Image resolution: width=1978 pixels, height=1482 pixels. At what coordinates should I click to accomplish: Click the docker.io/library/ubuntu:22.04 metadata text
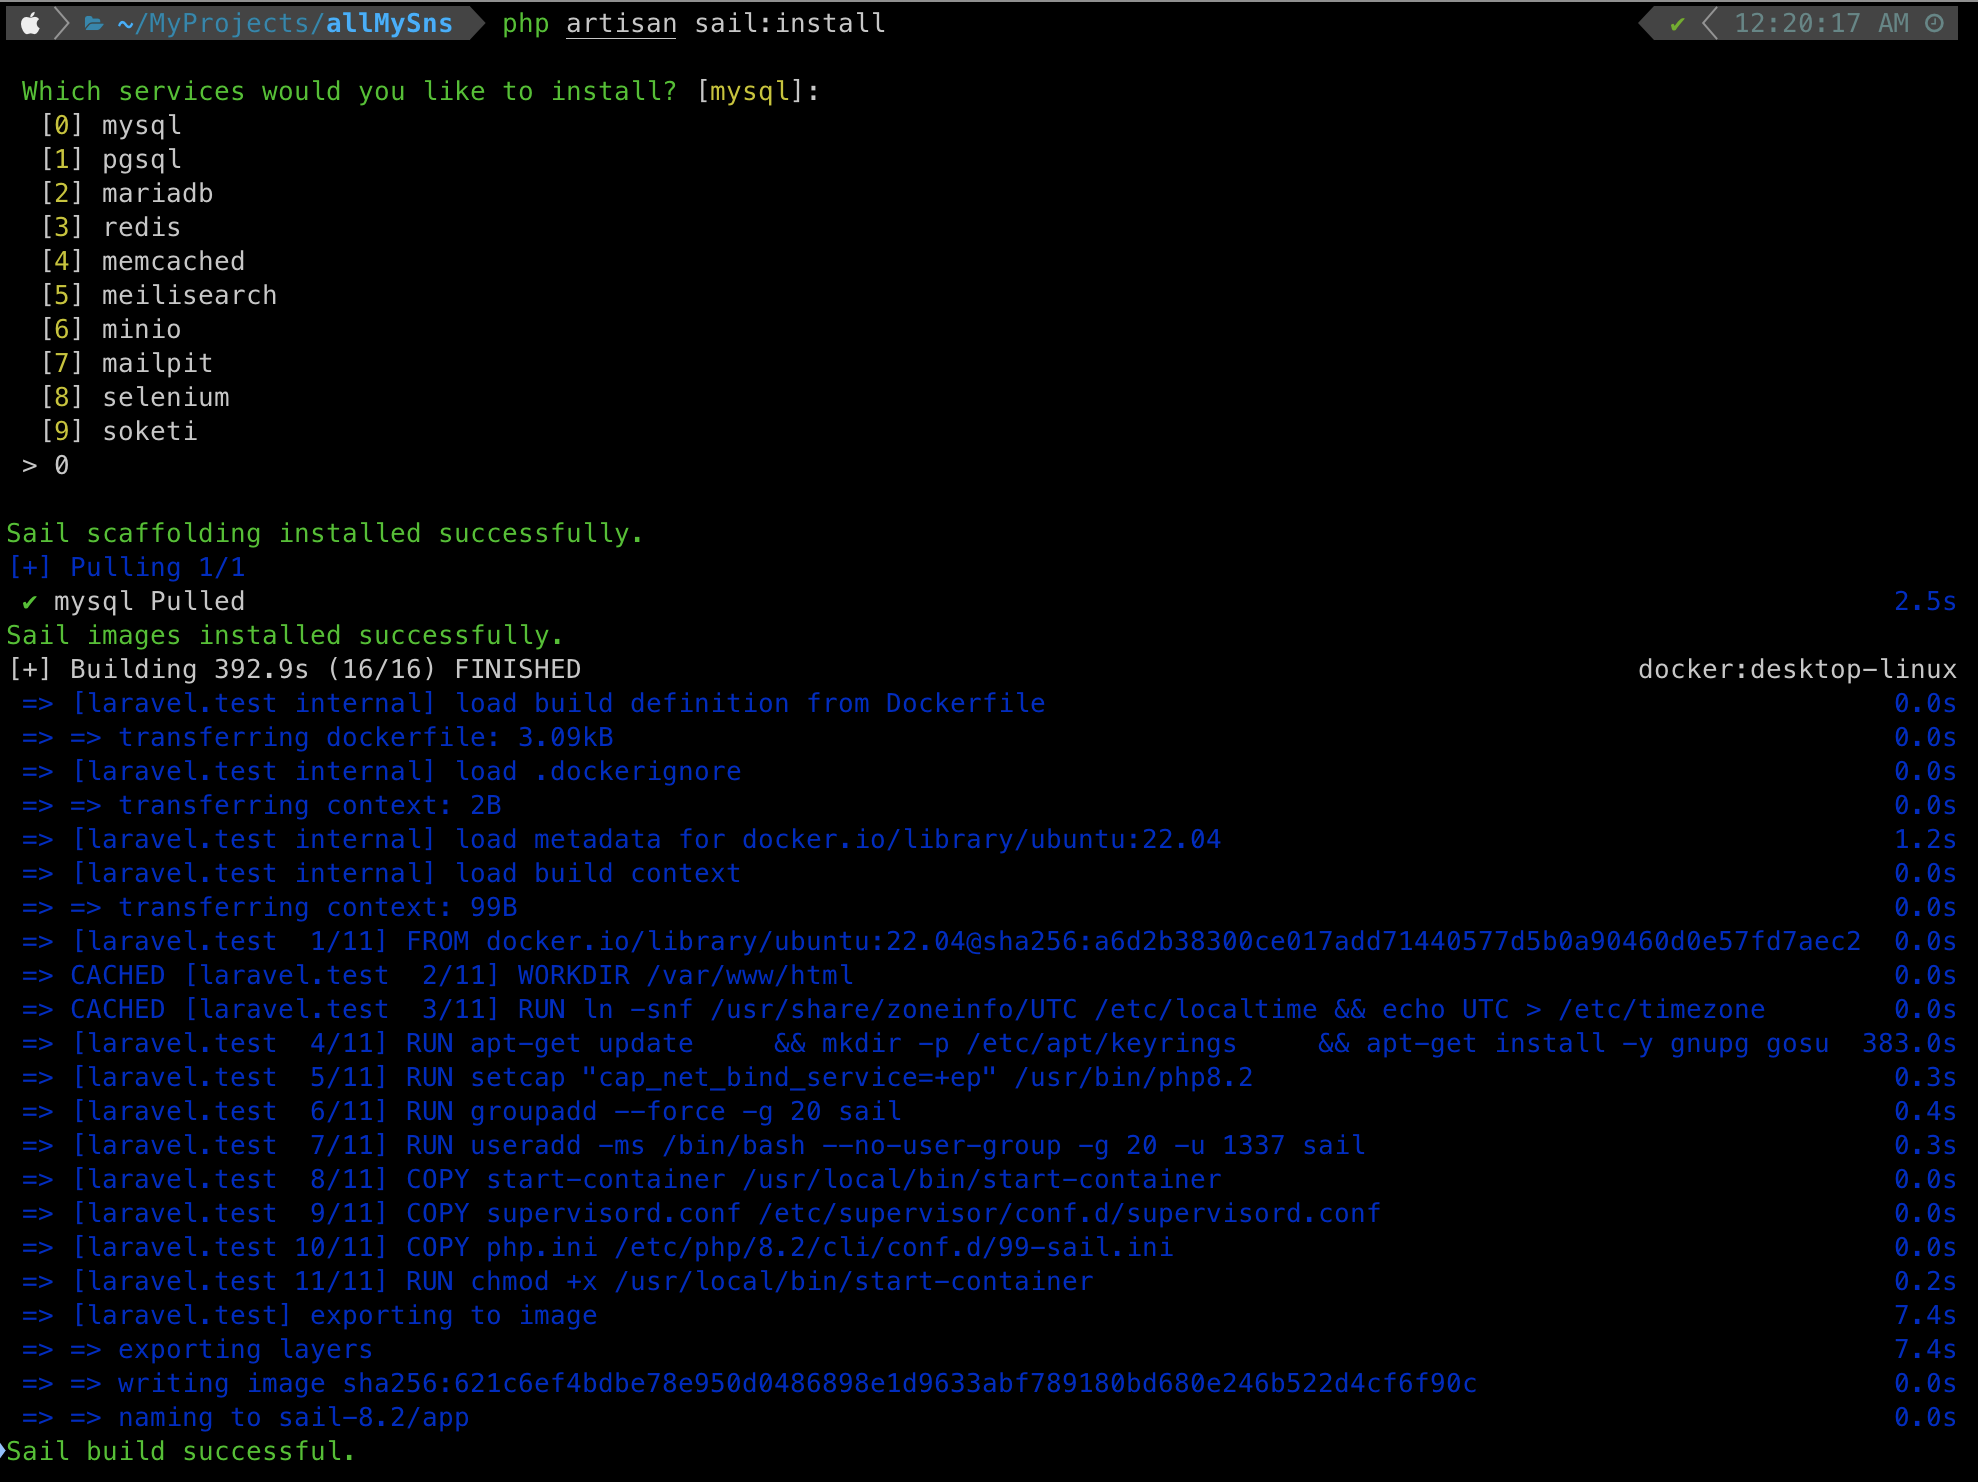pyautogui.click(x=980, y=840)
